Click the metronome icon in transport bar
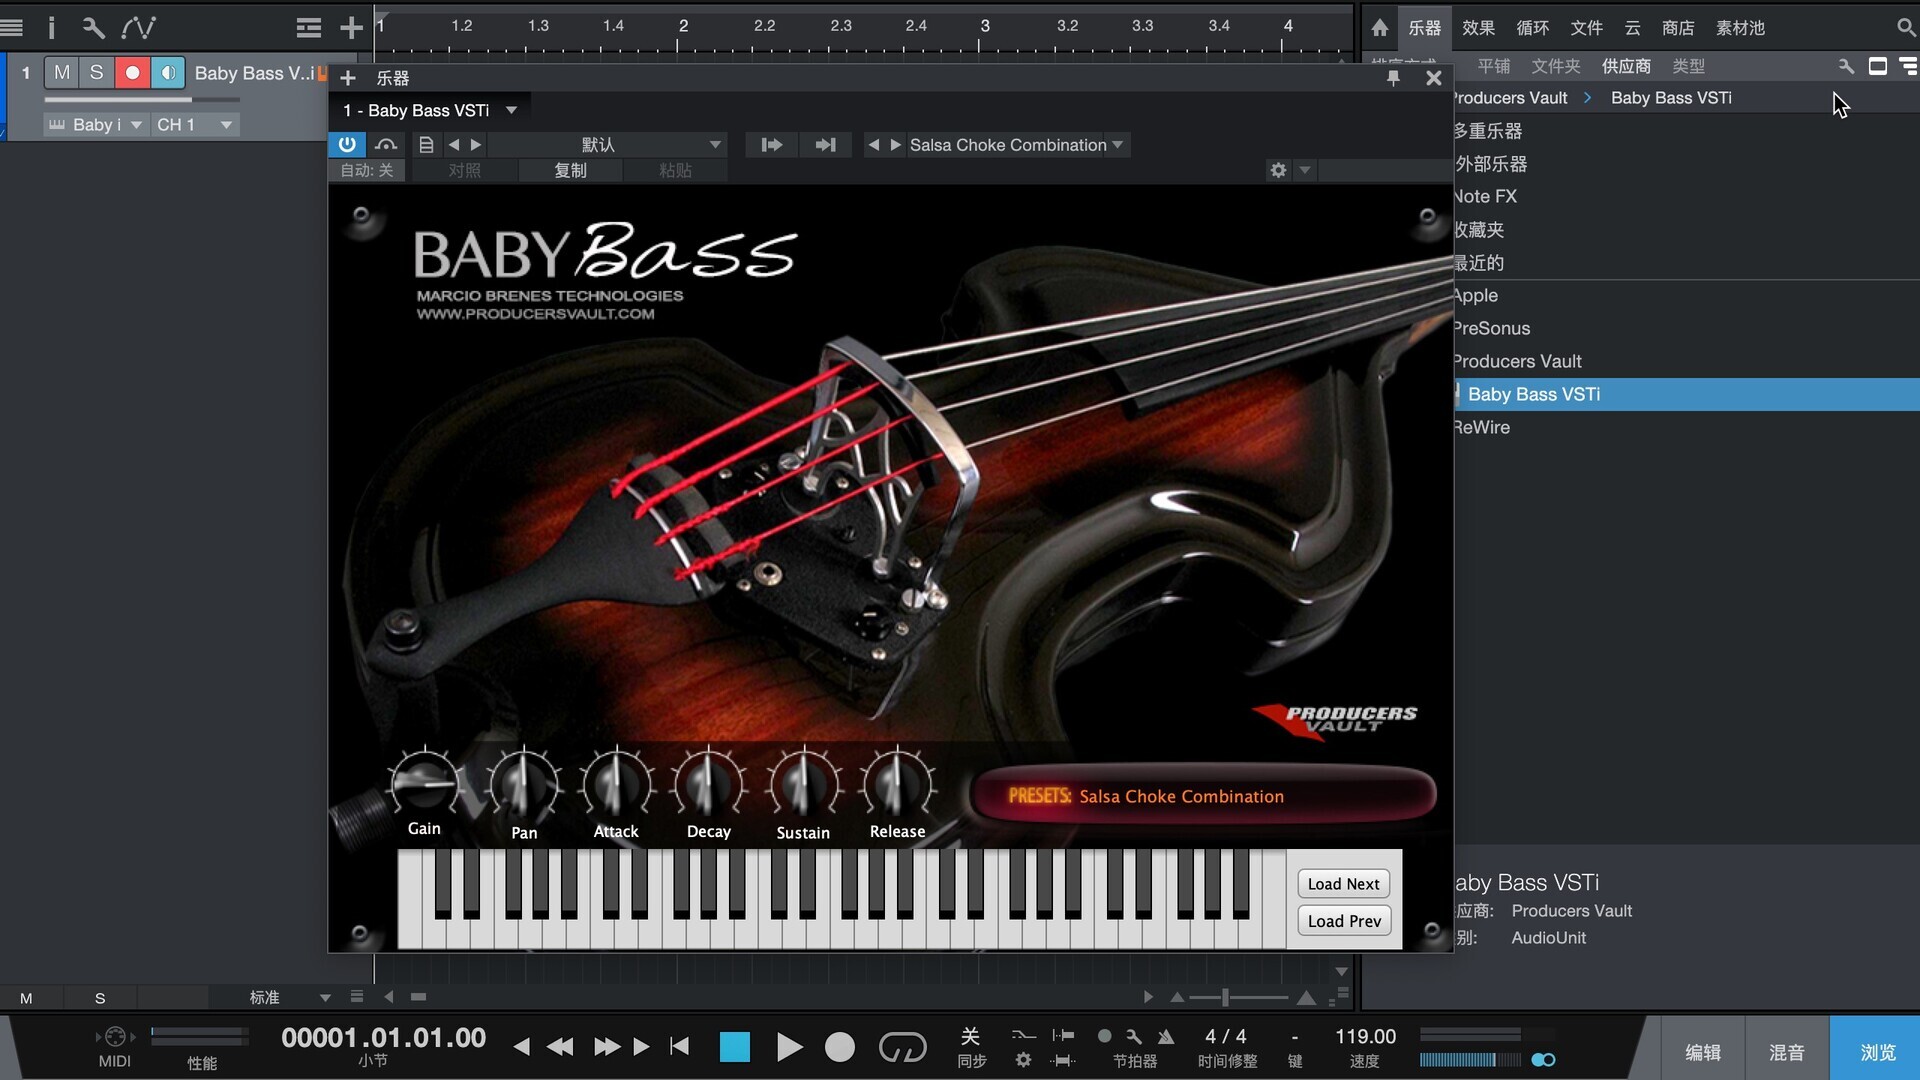Screen dimensions: 1920x1080 1166,1037
